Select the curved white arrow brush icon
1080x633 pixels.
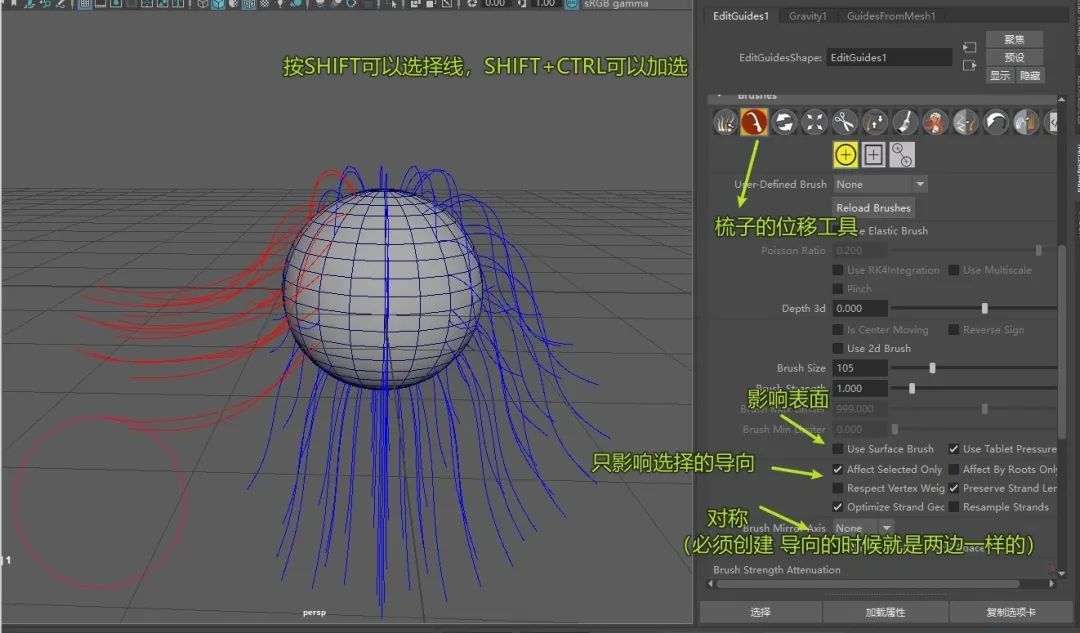pyautogui.click(x=995, y=123)
